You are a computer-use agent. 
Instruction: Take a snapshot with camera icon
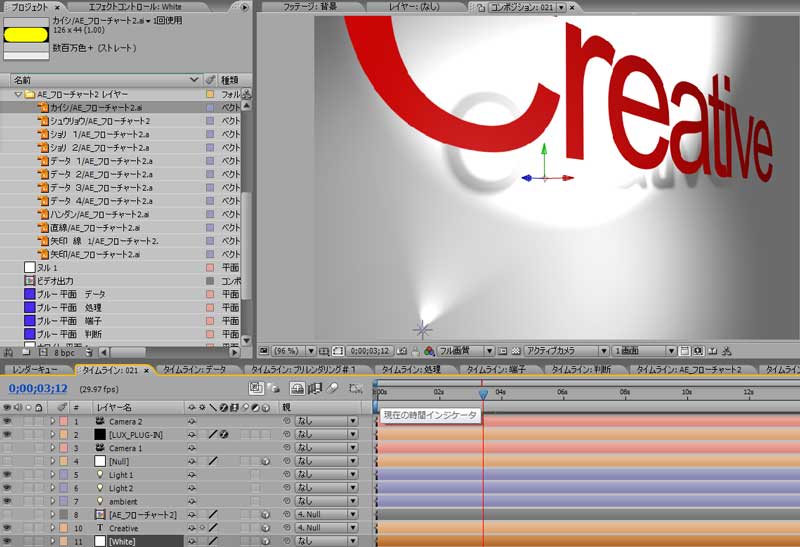(x=402, y=351)
